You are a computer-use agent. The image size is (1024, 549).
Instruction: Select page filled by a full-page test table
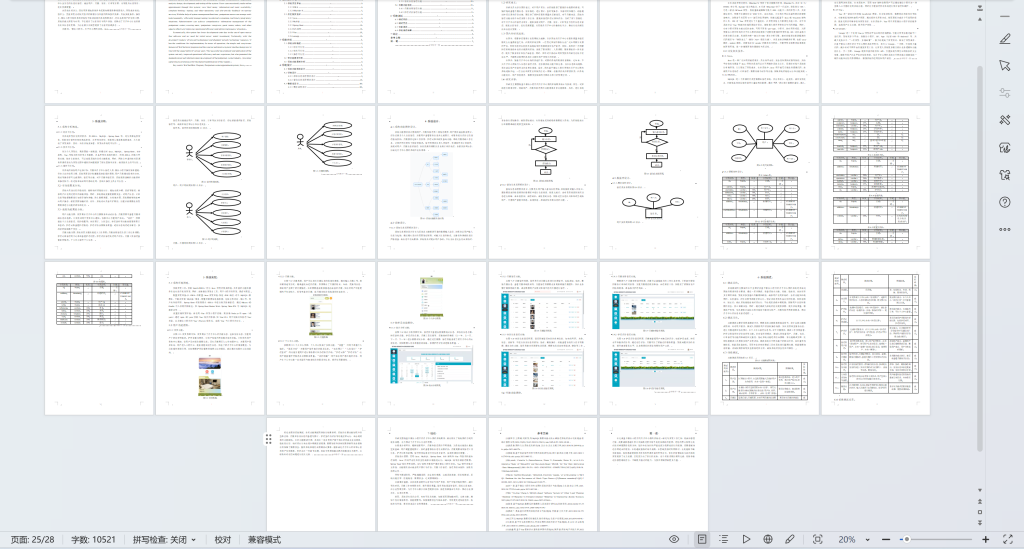[x=876, y=338]
